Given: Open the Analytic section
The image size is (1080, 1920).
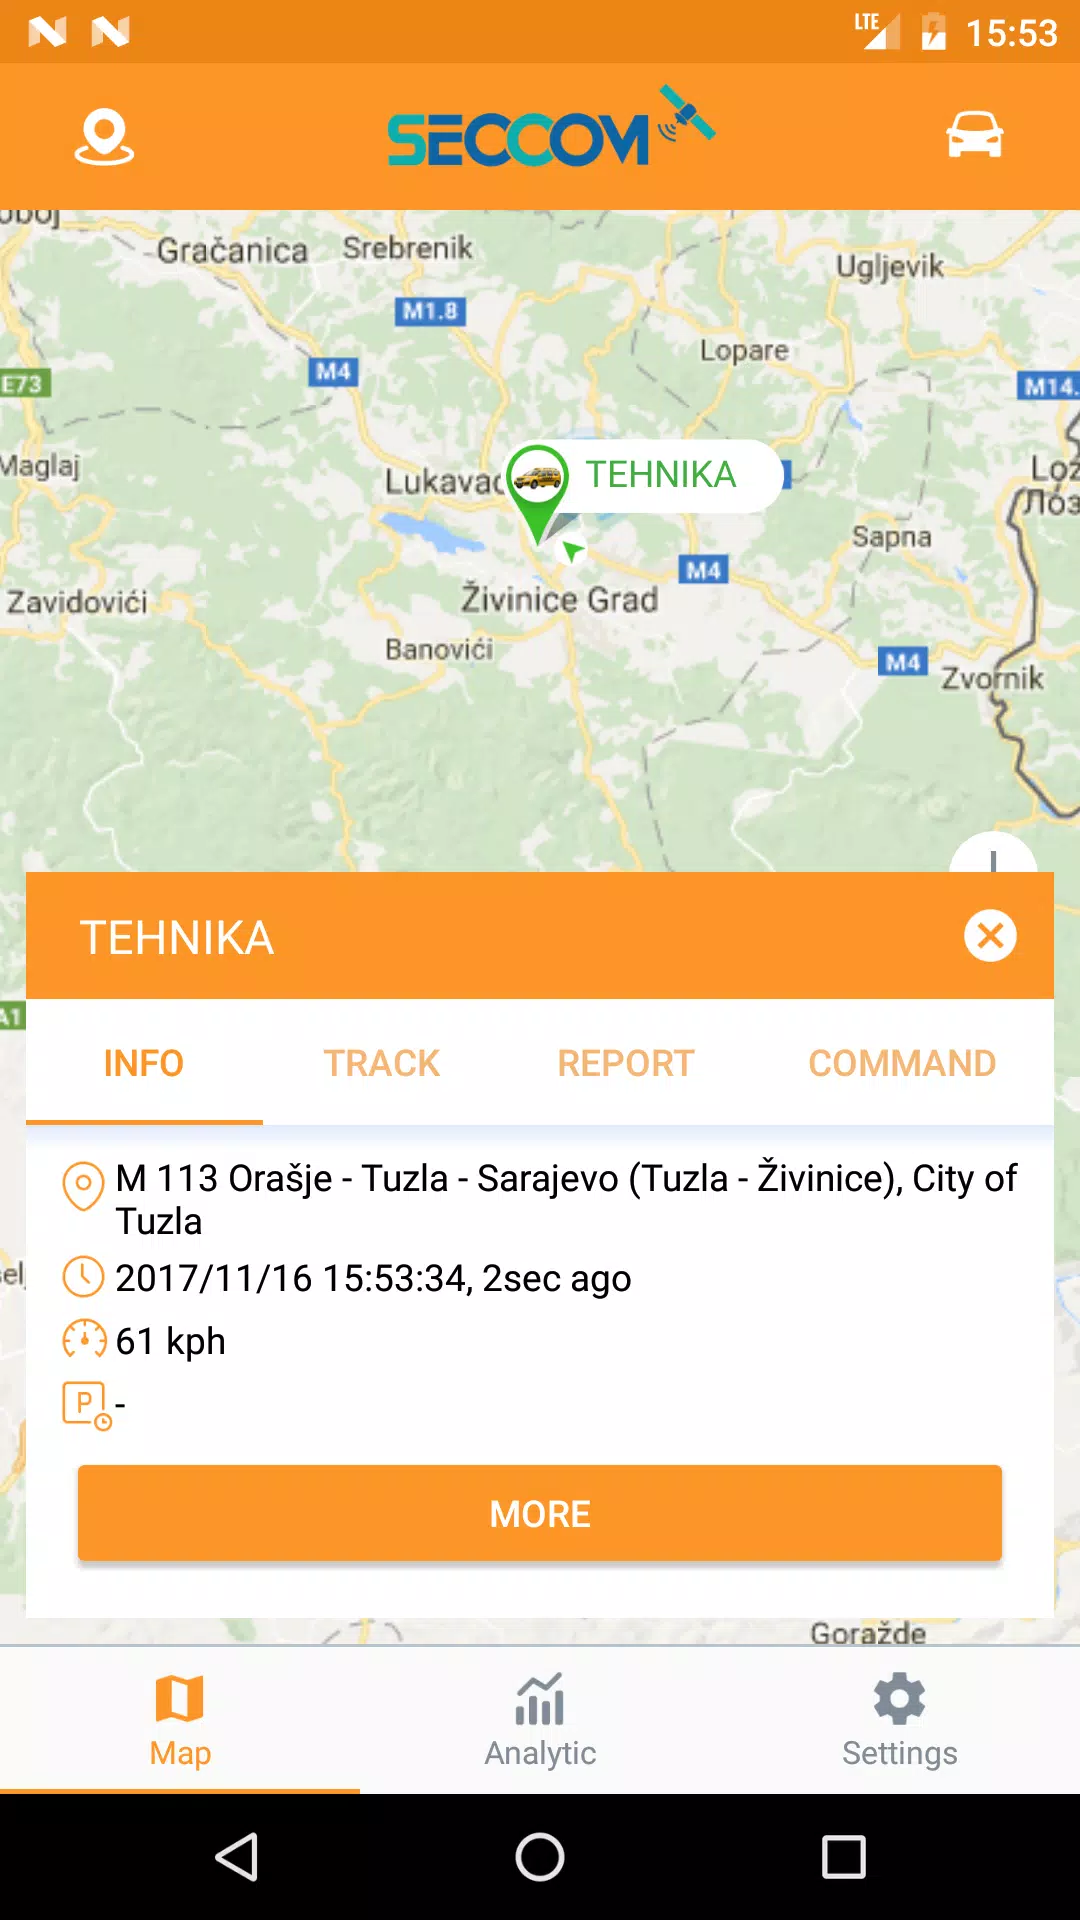Looking at the screenshot, I should 540,1720.
